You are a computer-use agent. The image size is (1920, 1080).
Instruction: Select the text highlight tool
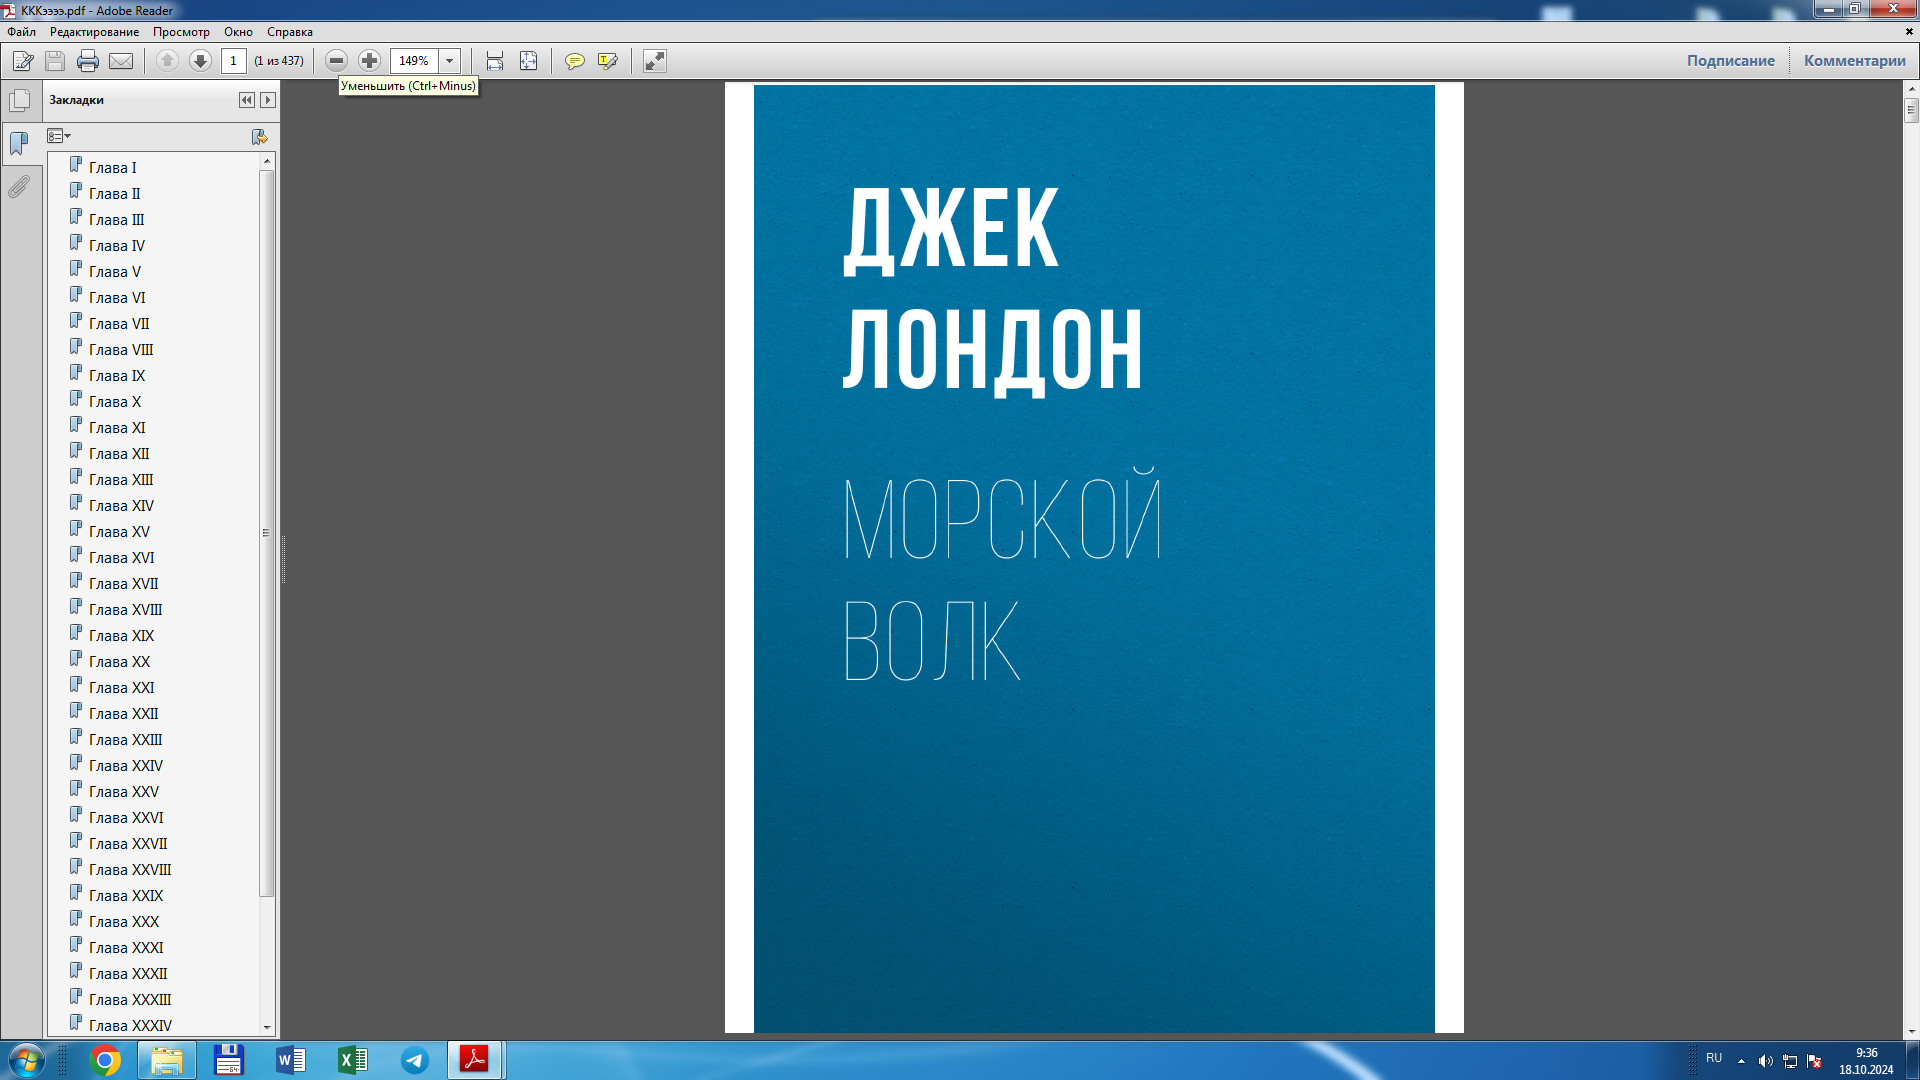pos(607,61)
